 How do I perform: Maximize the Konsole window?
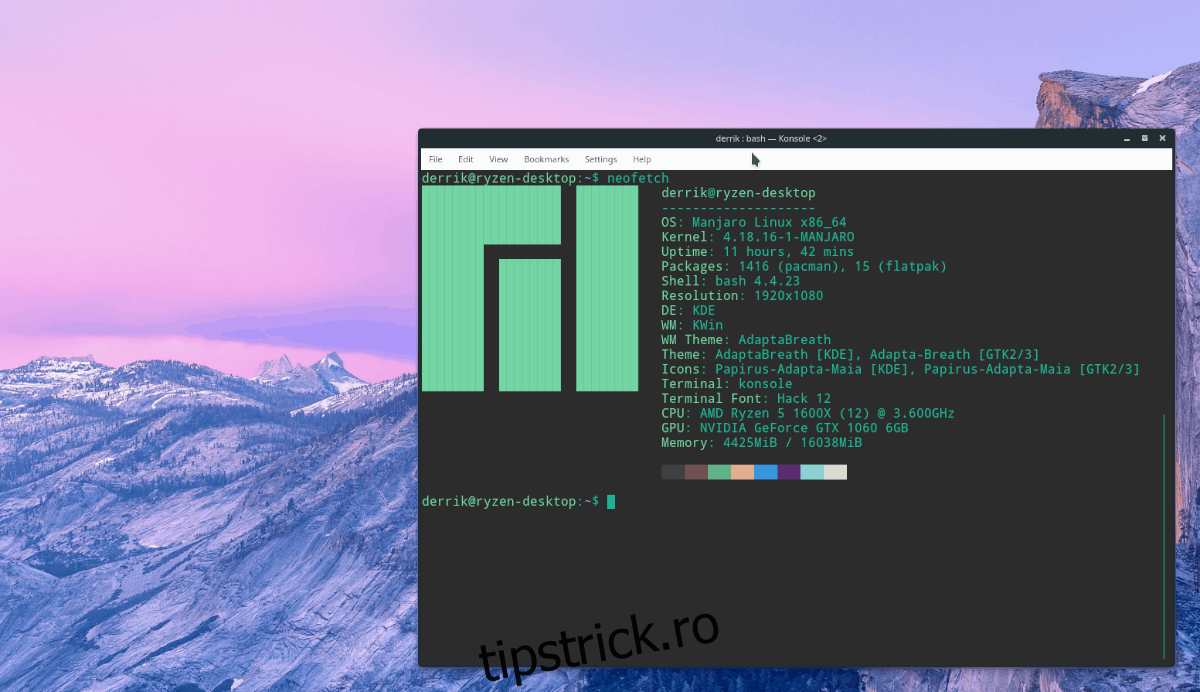tap(1144, 138)
